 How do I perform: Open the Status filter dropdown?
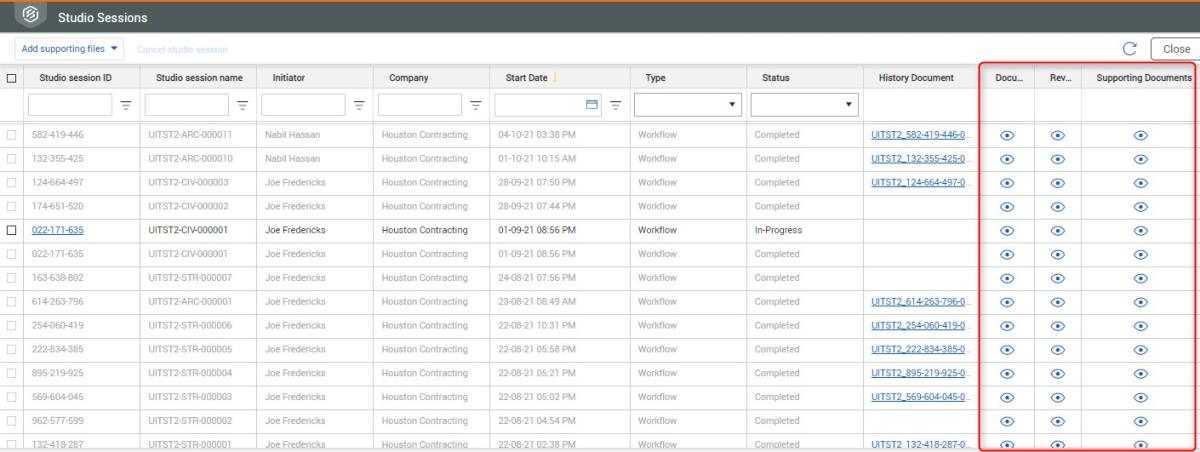coord(804,104)
